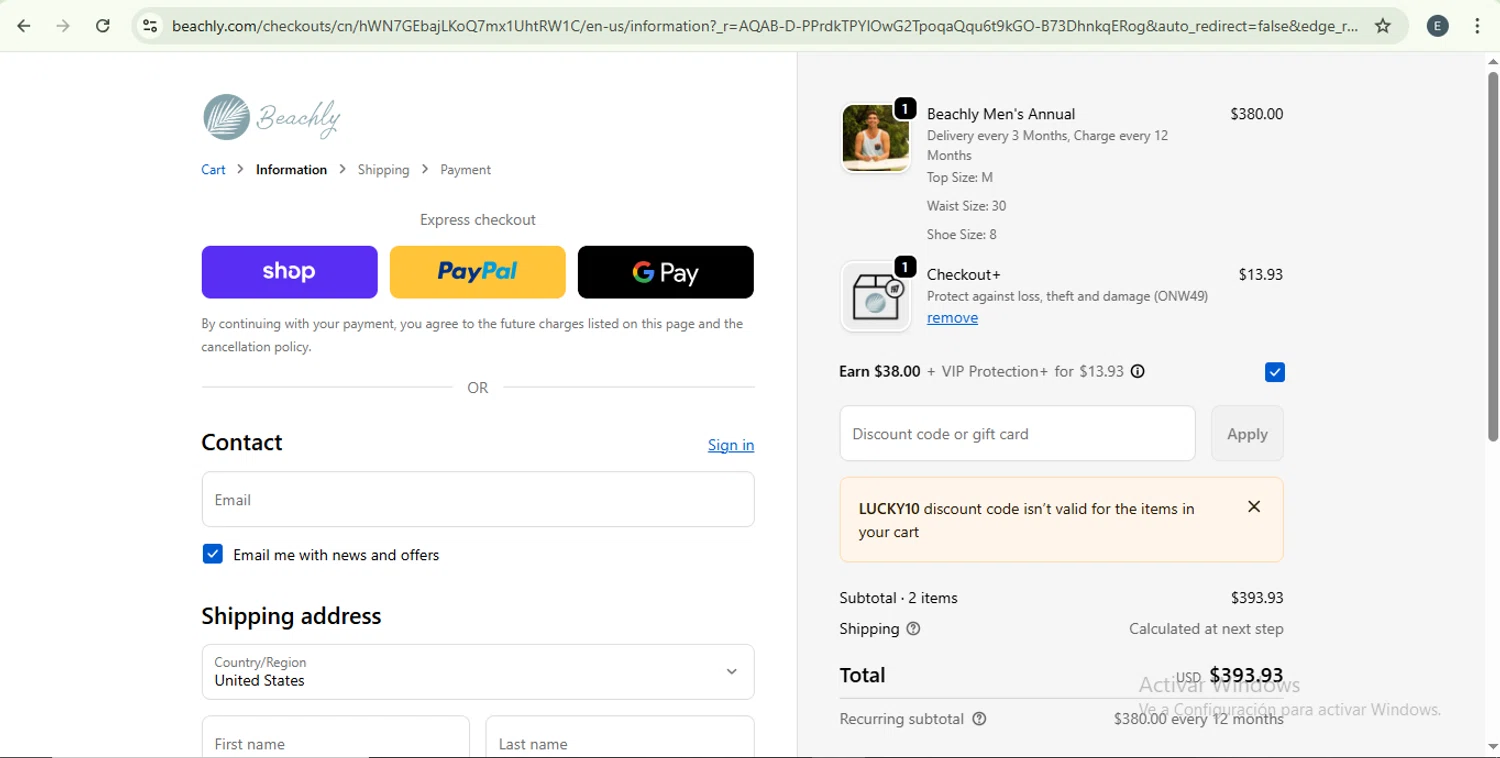Click 'Shoe Size: 8' text

pyautogui.click(x=962, y=235)
